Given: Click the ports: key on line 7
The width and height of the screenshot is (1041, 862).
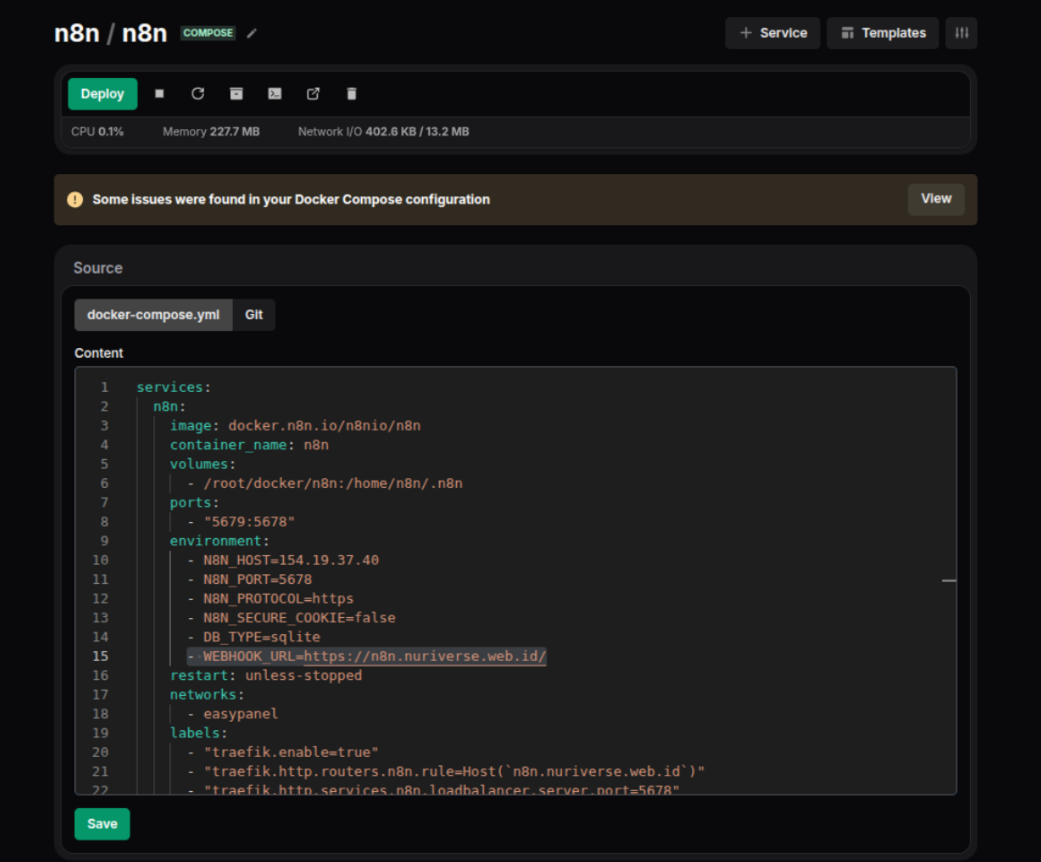Looking at the screenshot, I should (x=195, y=503).
